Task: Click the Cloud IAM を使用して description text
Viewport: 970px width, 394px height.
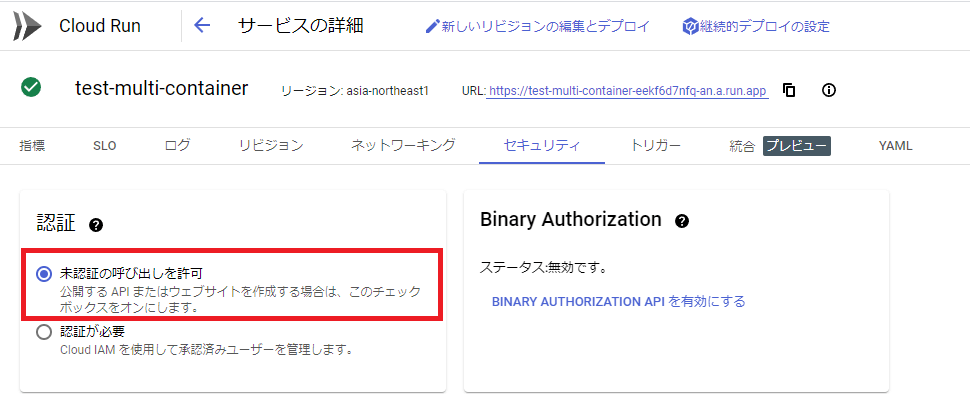Action: point(207,349)
